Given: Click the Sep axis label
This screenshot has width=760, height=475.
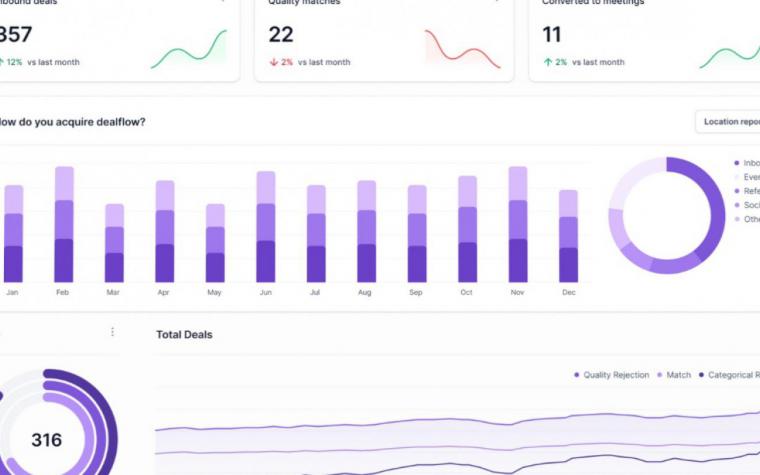Looking at the screenshot, I should coord(416,292).
